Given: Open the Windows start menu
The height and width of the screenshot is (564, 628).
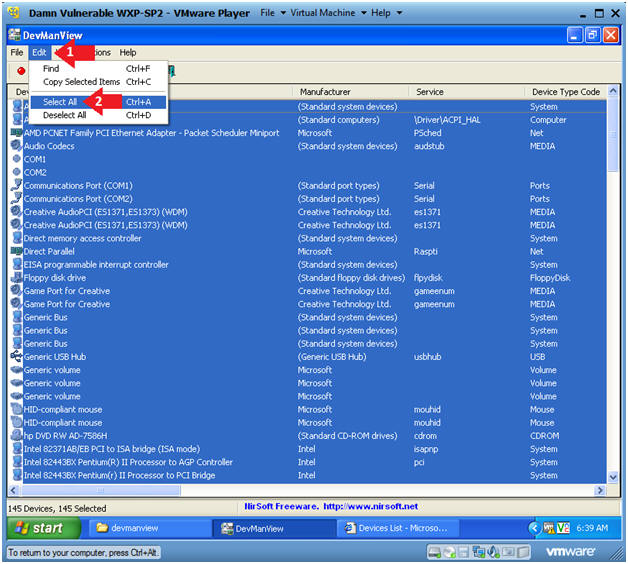Looking at the screenshot, I should (44, 528).
